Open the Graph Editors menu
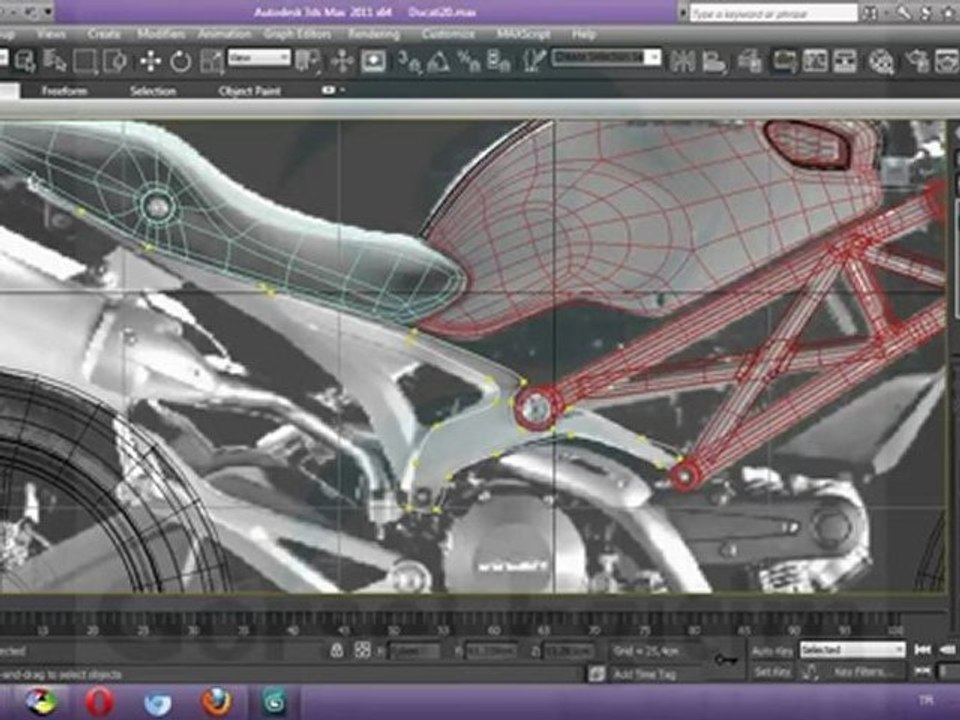Viewport: 960px width, 720px height. click(297, 34)
